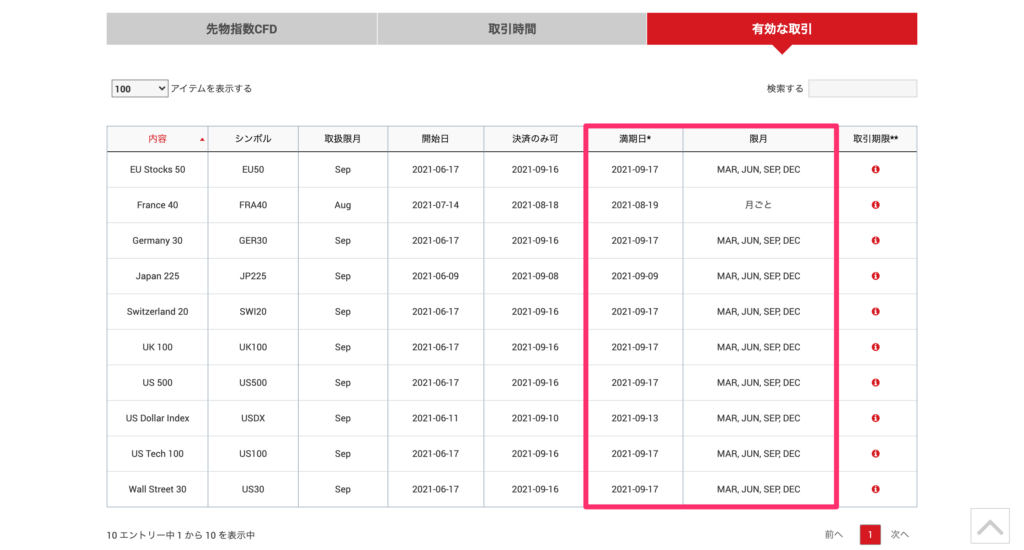Viewport: 1024px width, 550px height.
Task: Click expiry date 2021-09-09
Action: pyautogui.click(x=635, y=276)
